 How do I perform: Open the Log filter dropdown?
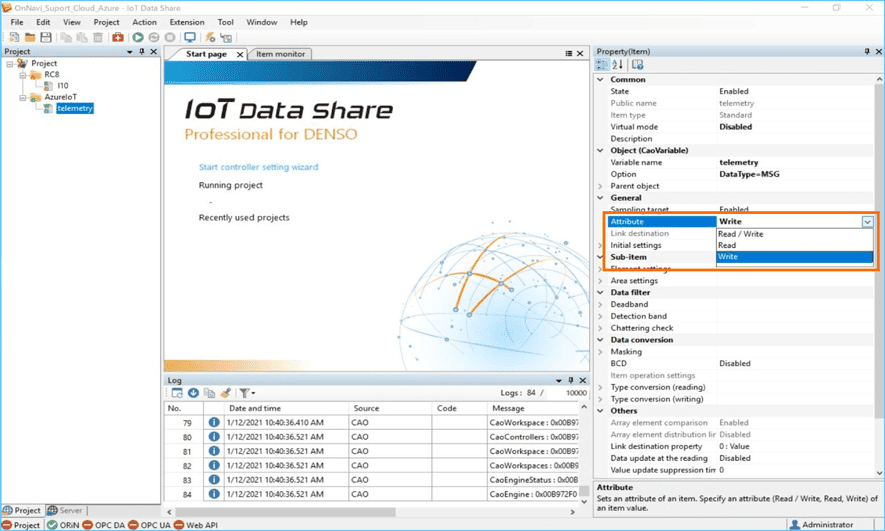click(x=247, y=393)
